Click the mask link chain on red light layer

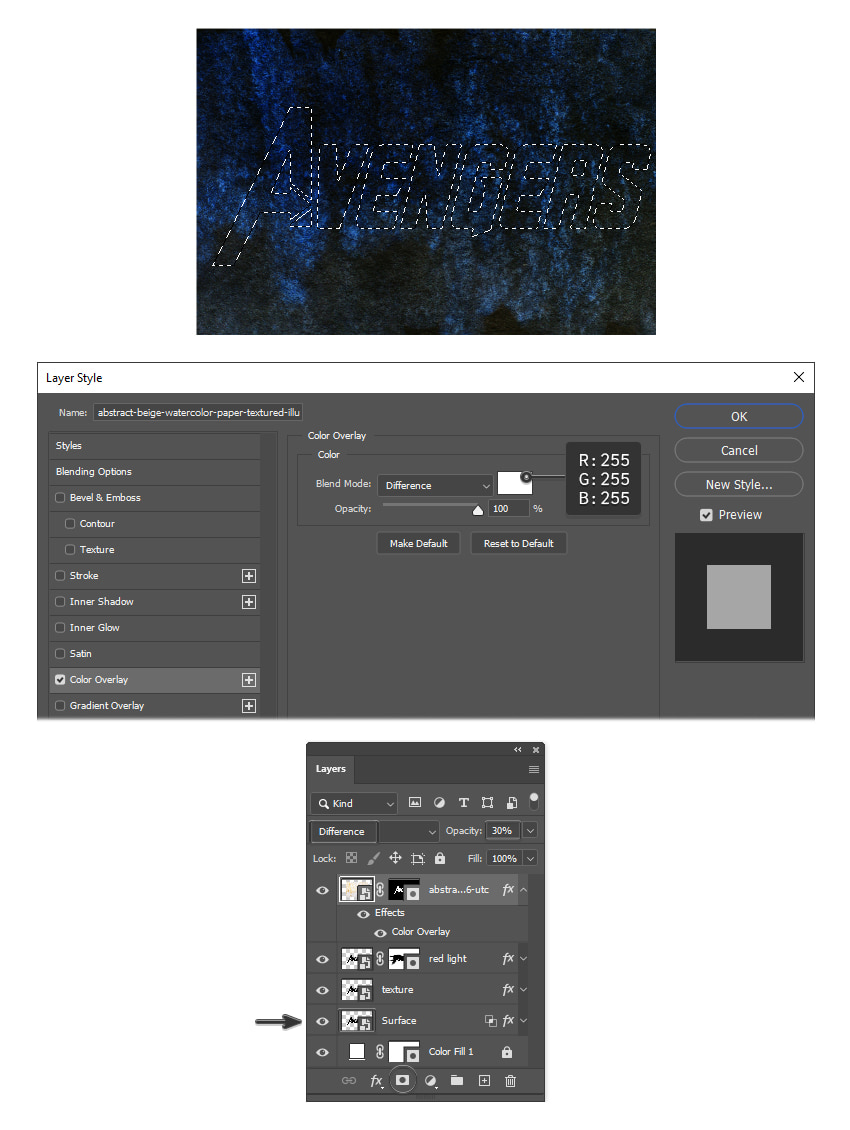click(x=380, y=958)
